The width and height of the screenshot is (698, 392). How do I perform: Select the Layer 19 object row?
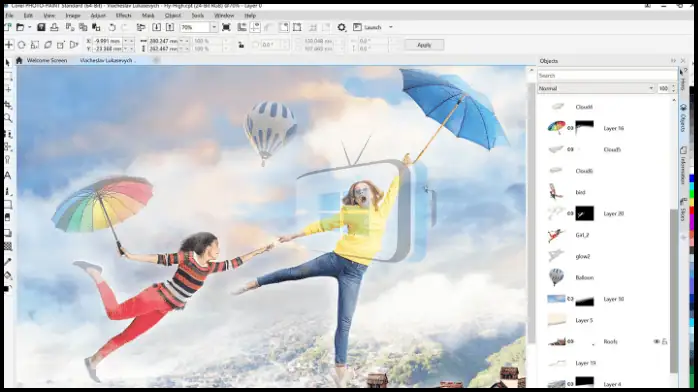[x=605, y=363]
